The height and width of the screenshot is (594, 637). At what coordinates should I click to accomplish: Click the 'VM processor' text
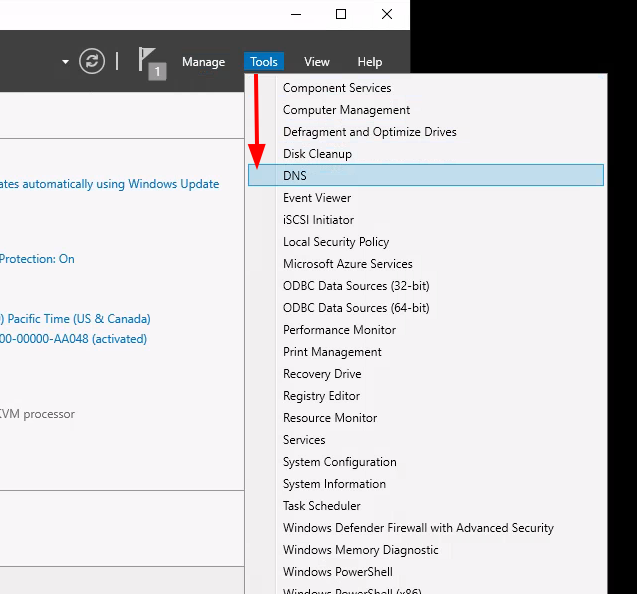(x=37, y=414)
